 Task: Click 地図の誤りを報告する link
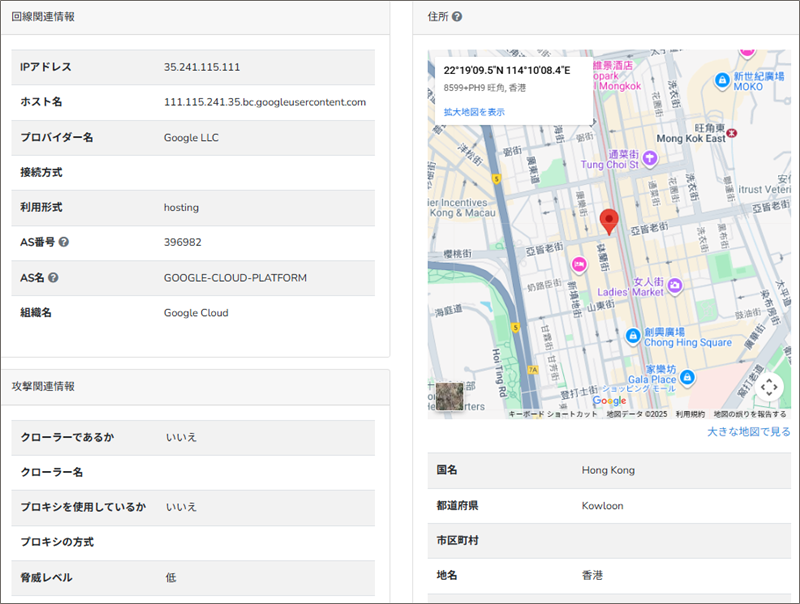click(750, 414)
